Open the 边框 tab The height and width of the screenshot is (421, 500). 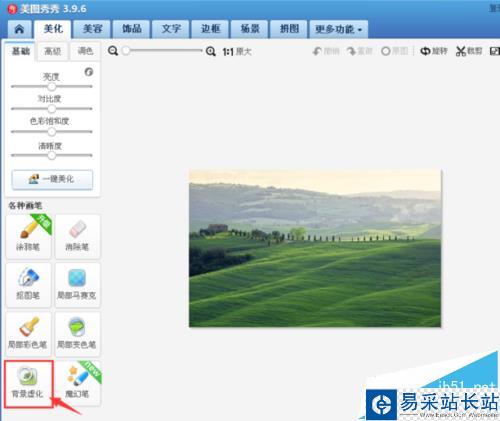point(210,29)
